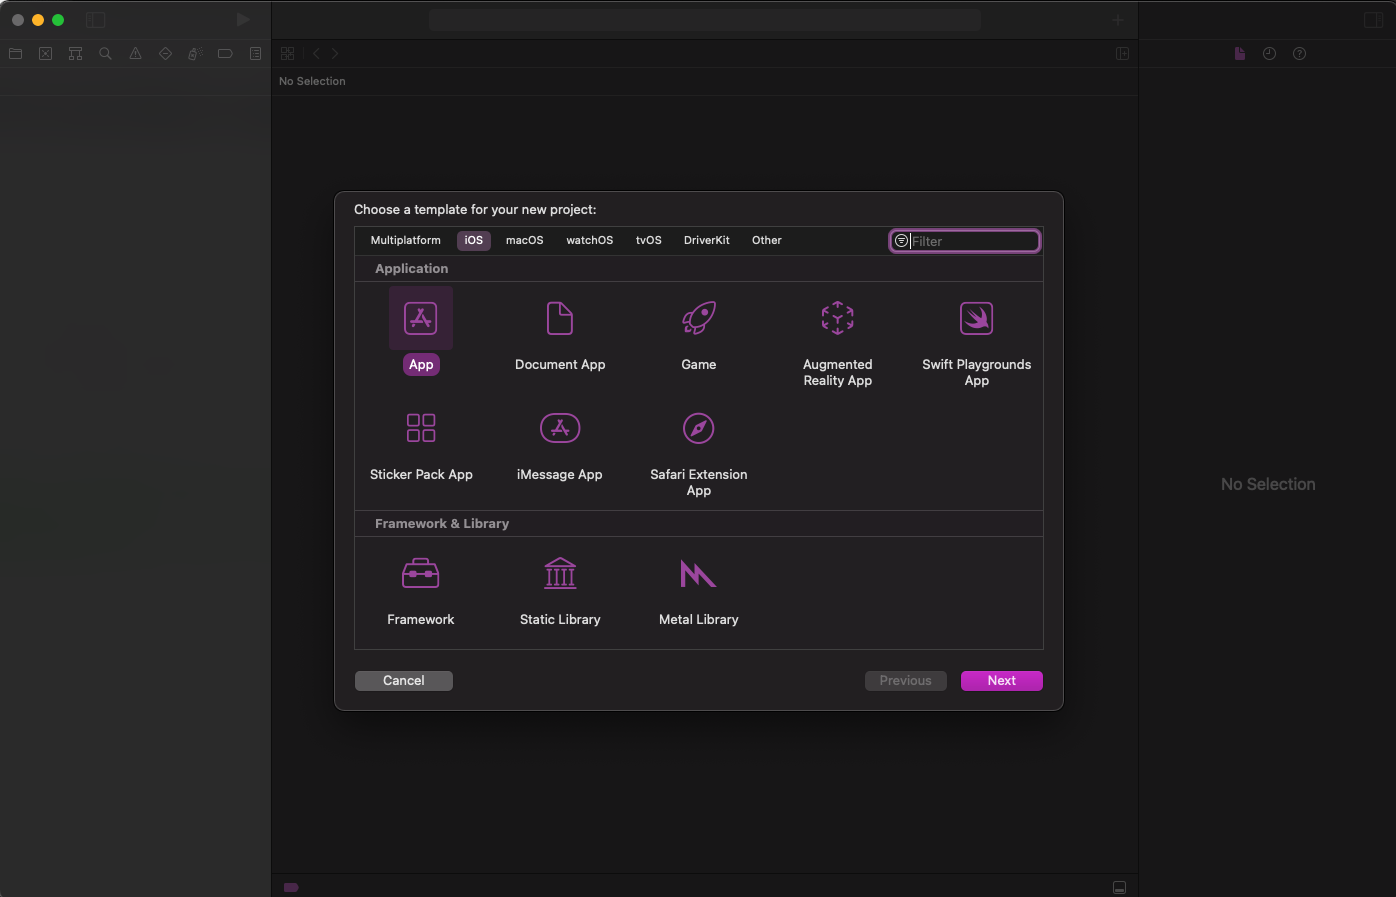The width and height of the screenshot is (1396, 897).
Task: Open the filter options icon
Action: click(x=901, y=241)
